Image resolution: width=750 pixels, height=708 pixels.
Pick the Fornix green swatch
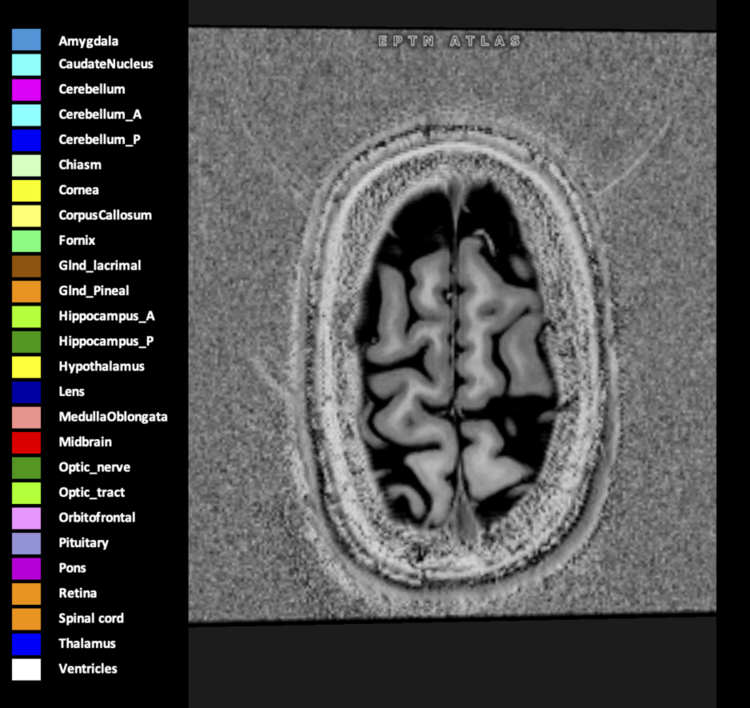pos(26,241)
